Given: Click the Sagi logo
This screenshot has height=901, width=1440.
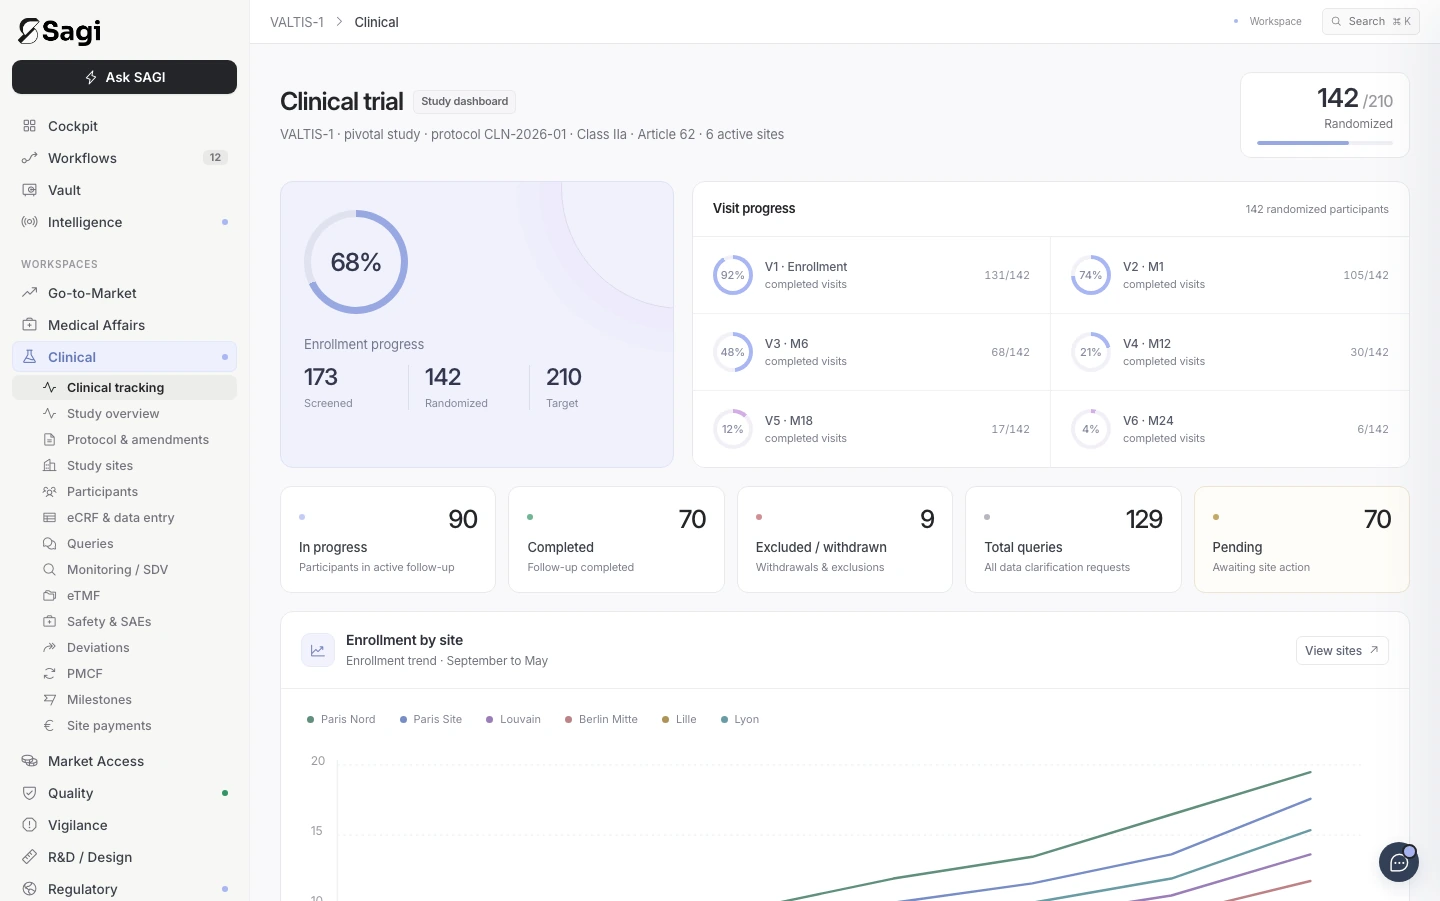Looking at the screenshot, I should [60, 31].
